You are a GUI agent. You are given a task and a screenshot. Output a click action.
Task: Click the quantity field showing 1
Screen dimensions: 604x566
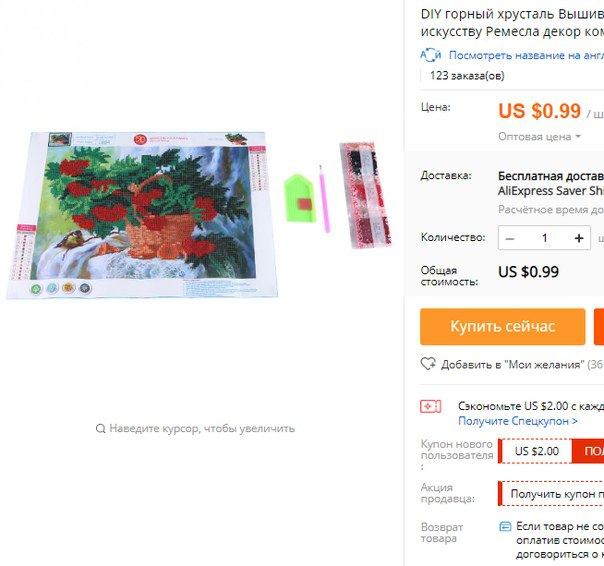click(x=544, y=238)
